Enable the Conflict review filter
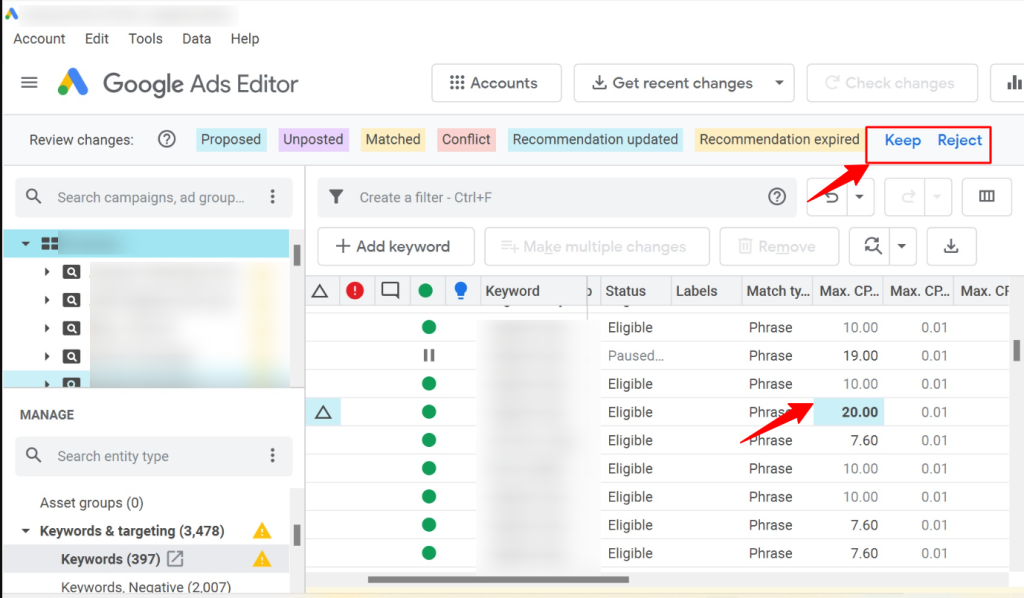The height and width of the screenshot is (598, 1024). 465,139
